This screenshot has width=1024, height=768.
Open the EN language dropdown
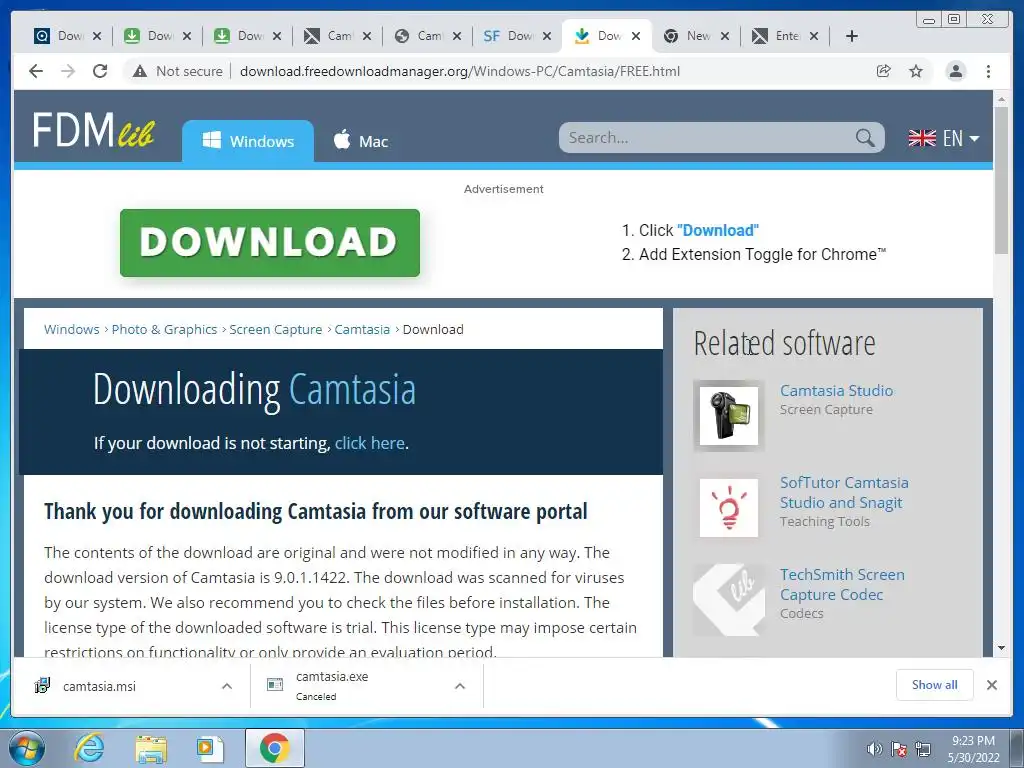tap(944, 138)
